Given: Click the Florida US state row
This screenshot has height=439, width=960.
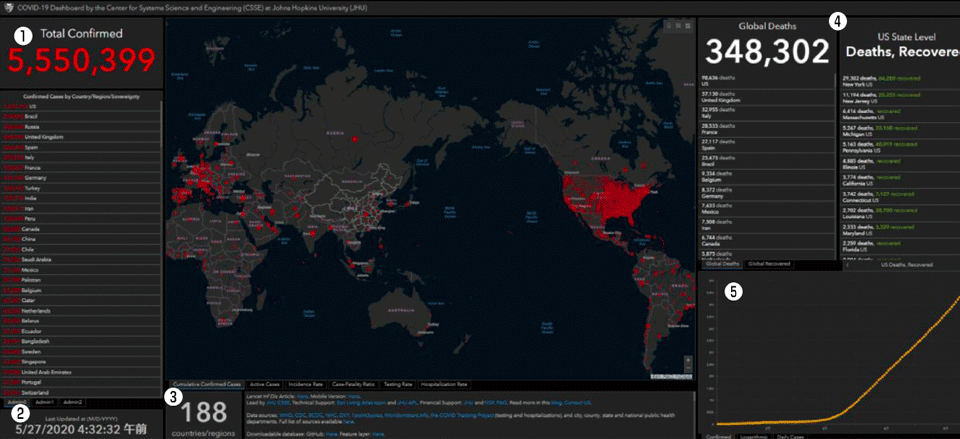Looking at the screenshot, I should (900, 246).
